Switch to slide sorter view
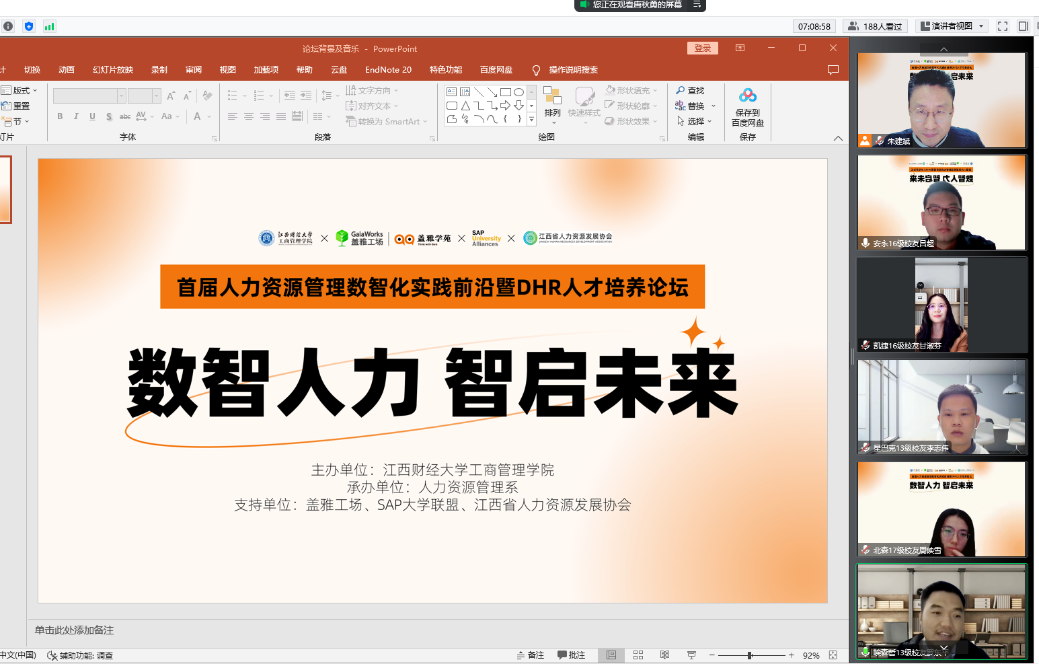The image size is (1039, 664). [638, 655]
